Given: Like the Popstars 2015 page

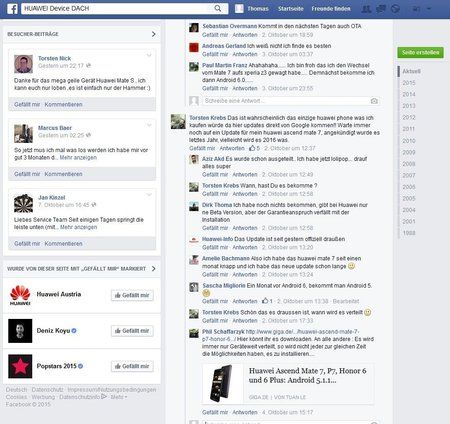Looking at the screenshot, I should coord(132,366).
